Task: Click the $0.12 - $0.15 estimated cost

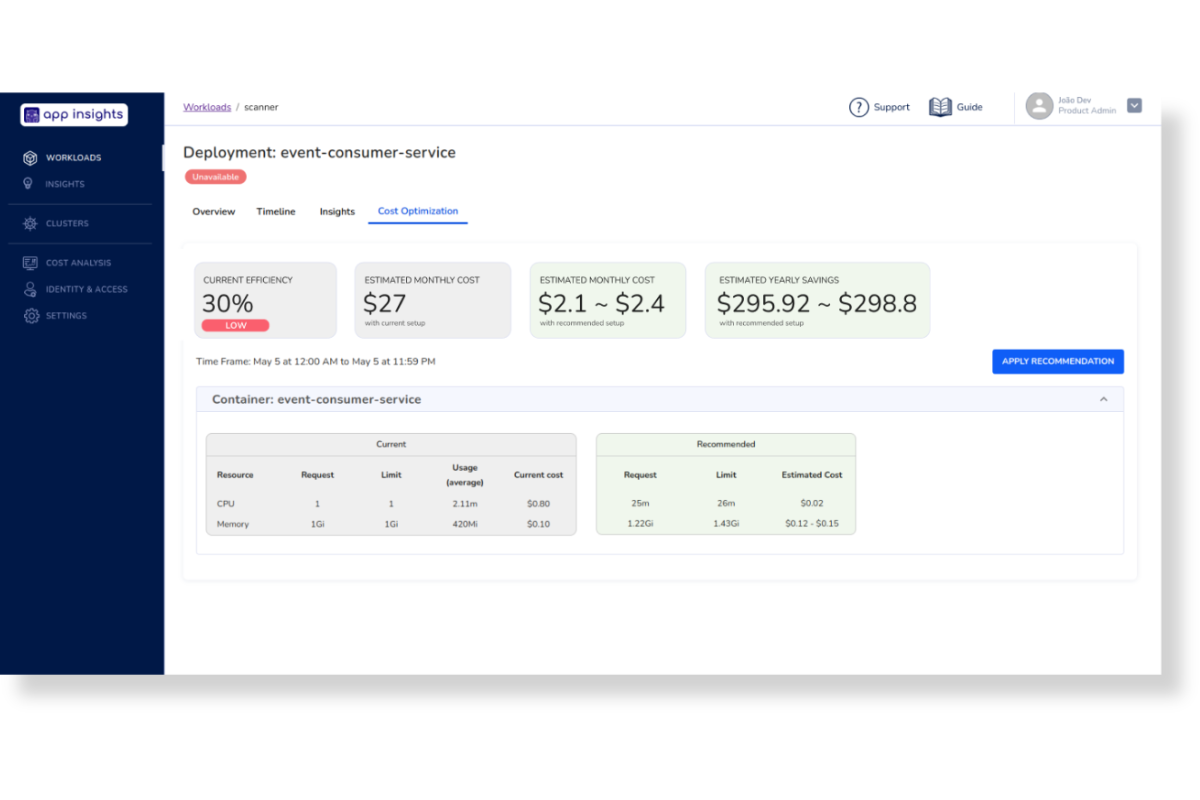Action: tap(812, 524)
